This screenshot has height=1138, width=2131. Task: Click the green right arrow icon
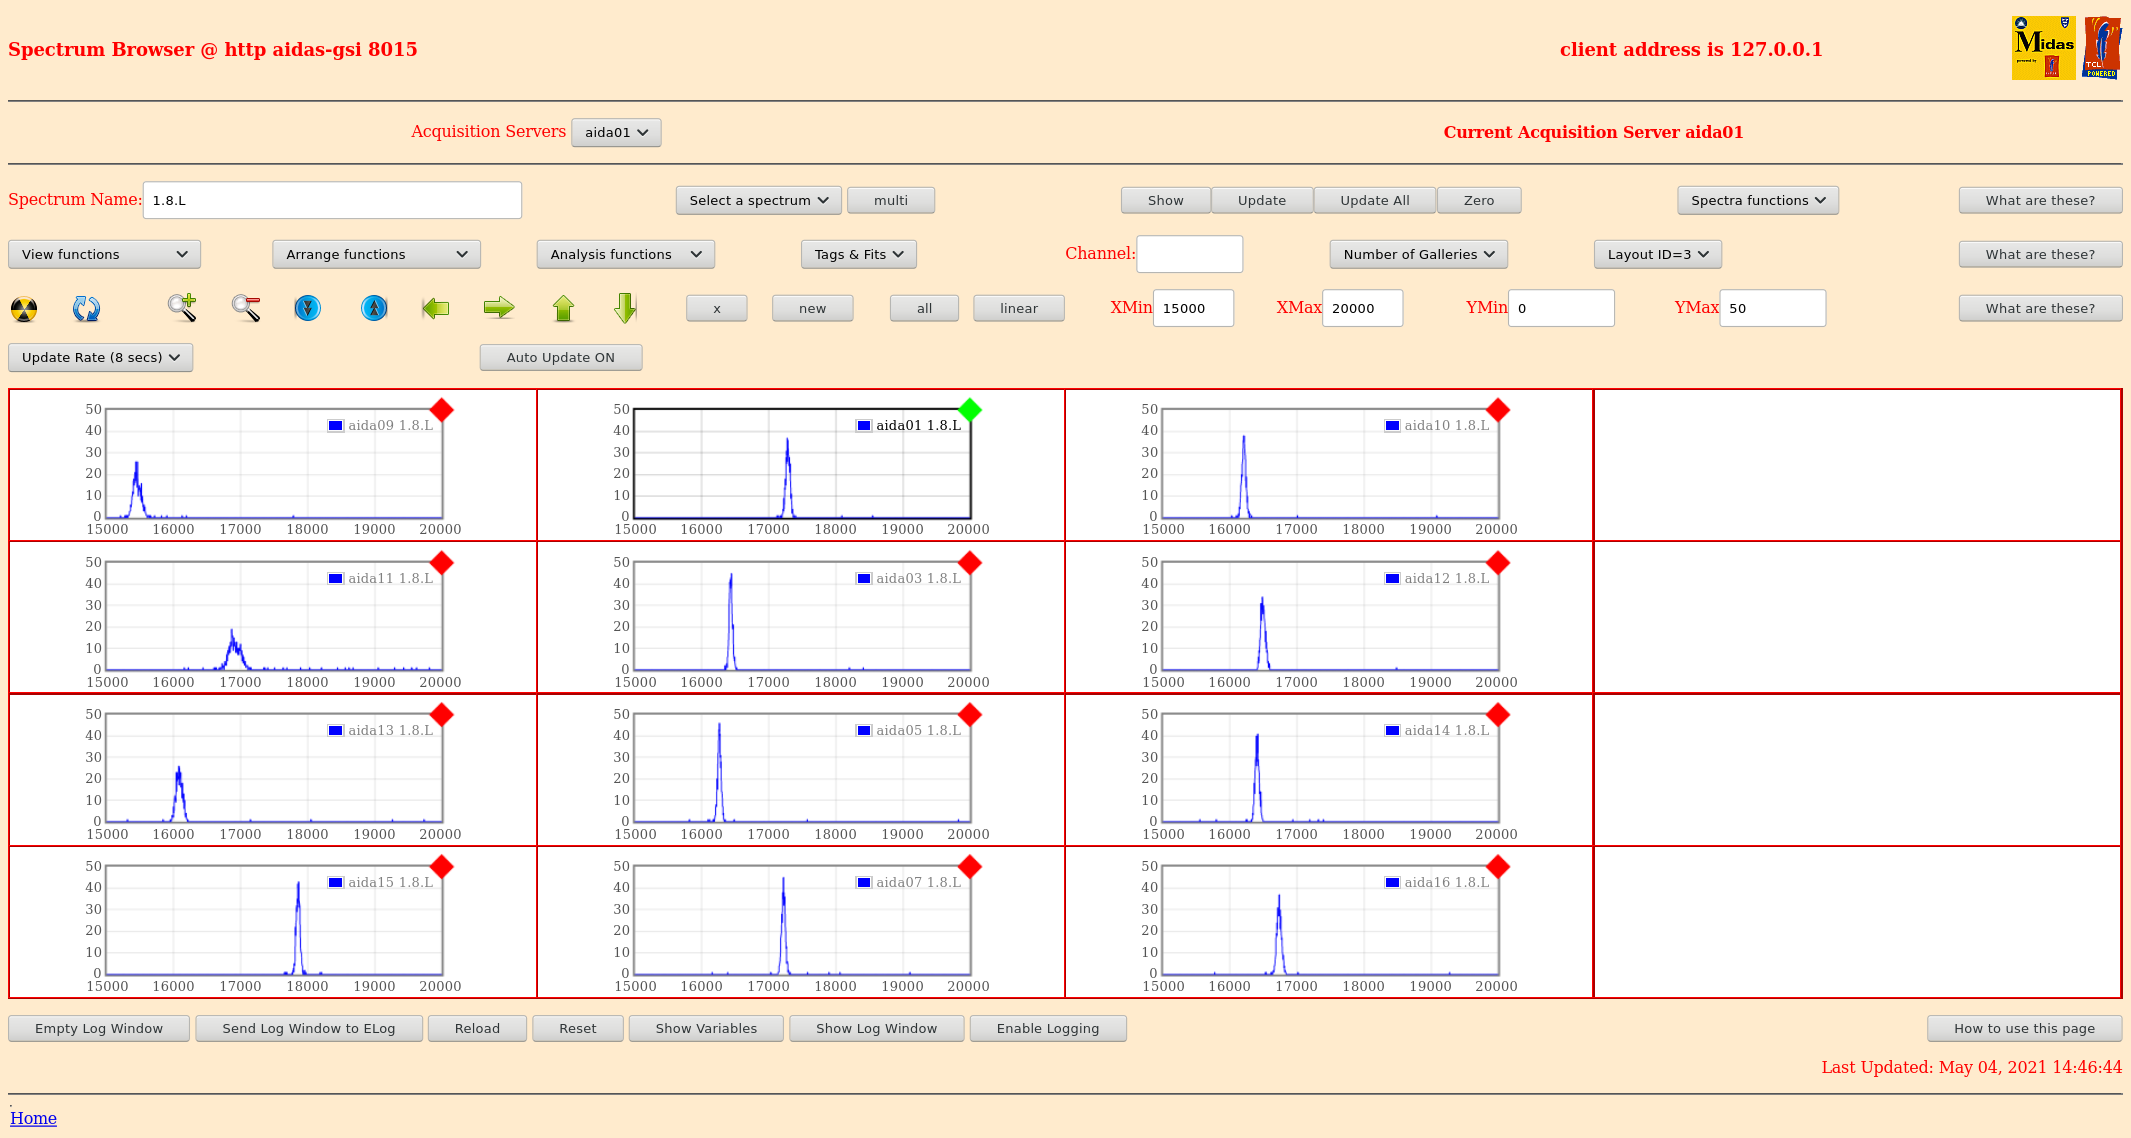(498, 308)
